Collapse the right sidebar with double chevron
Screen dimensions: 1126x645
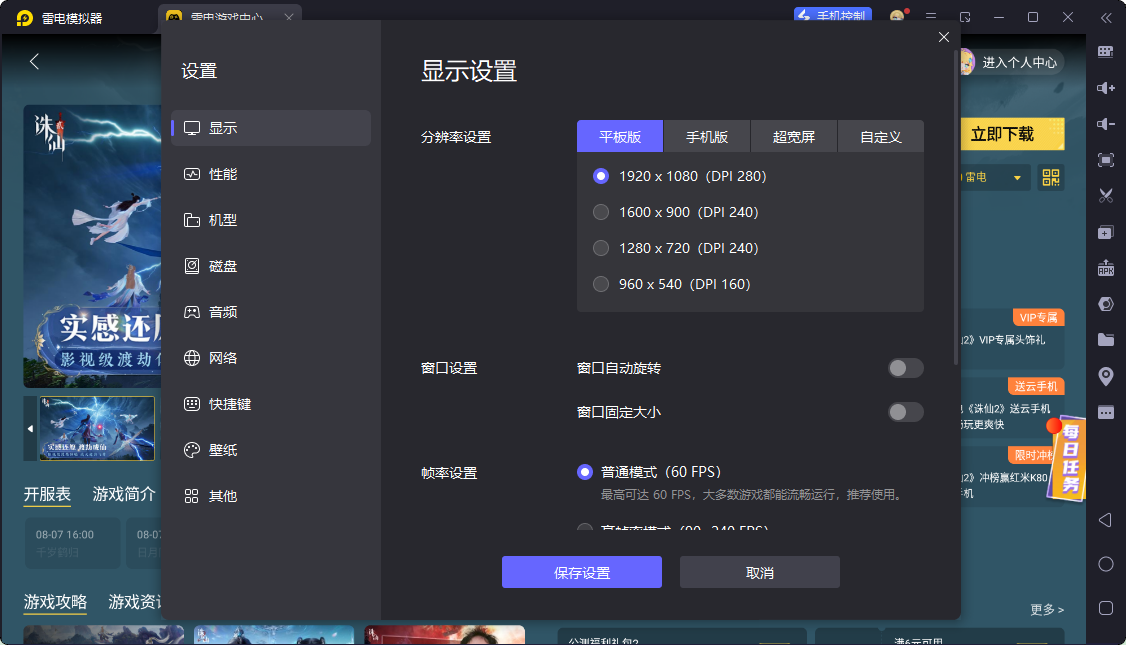1106,18
